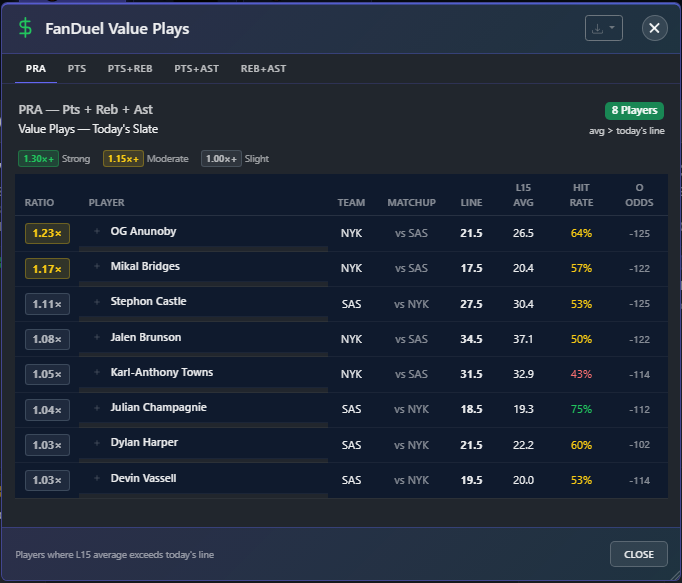Sort by the L15 AVG column header
Screen dimensions: 682x583
[523, 195]
